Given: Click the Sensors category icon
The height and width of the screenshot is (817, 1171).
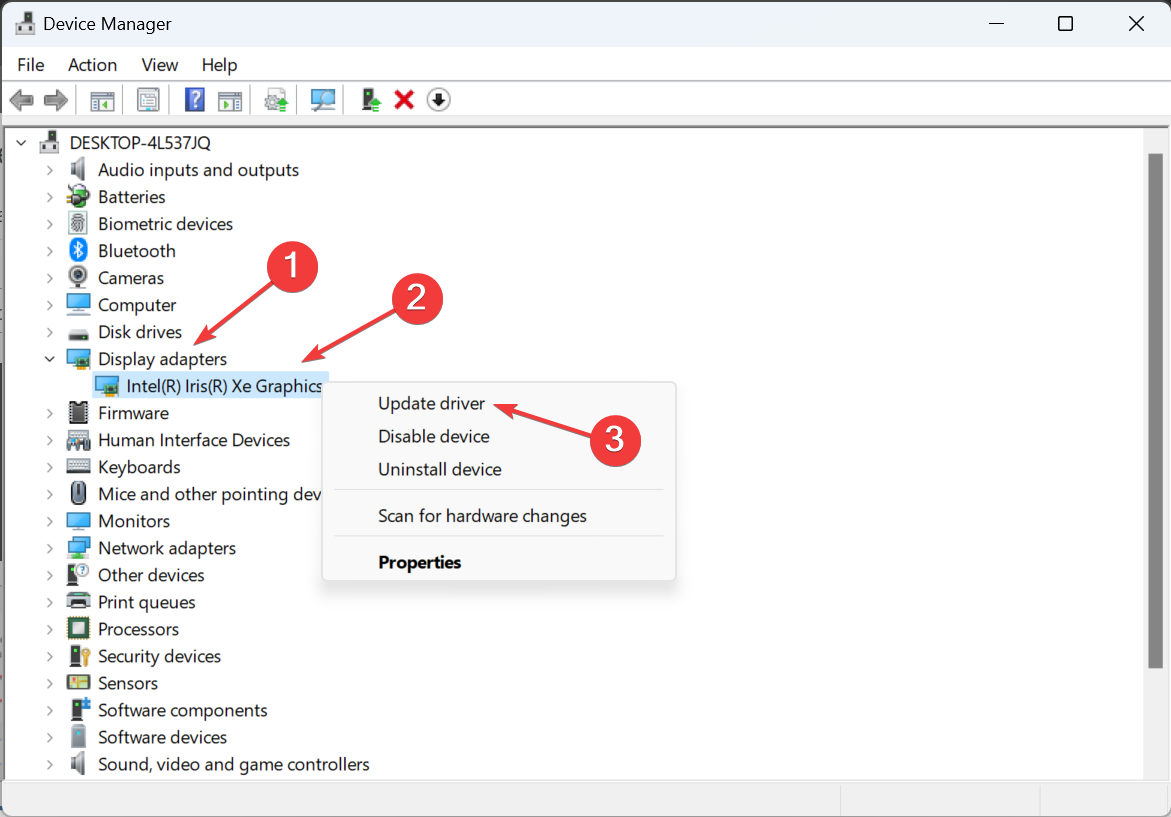Looking at the screenshot, I should pyautogui.click(x=78, y=682).
